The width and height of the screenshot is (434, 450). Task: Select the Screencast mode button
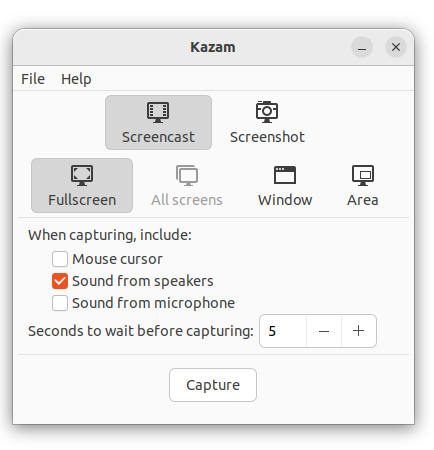[158, 122]
